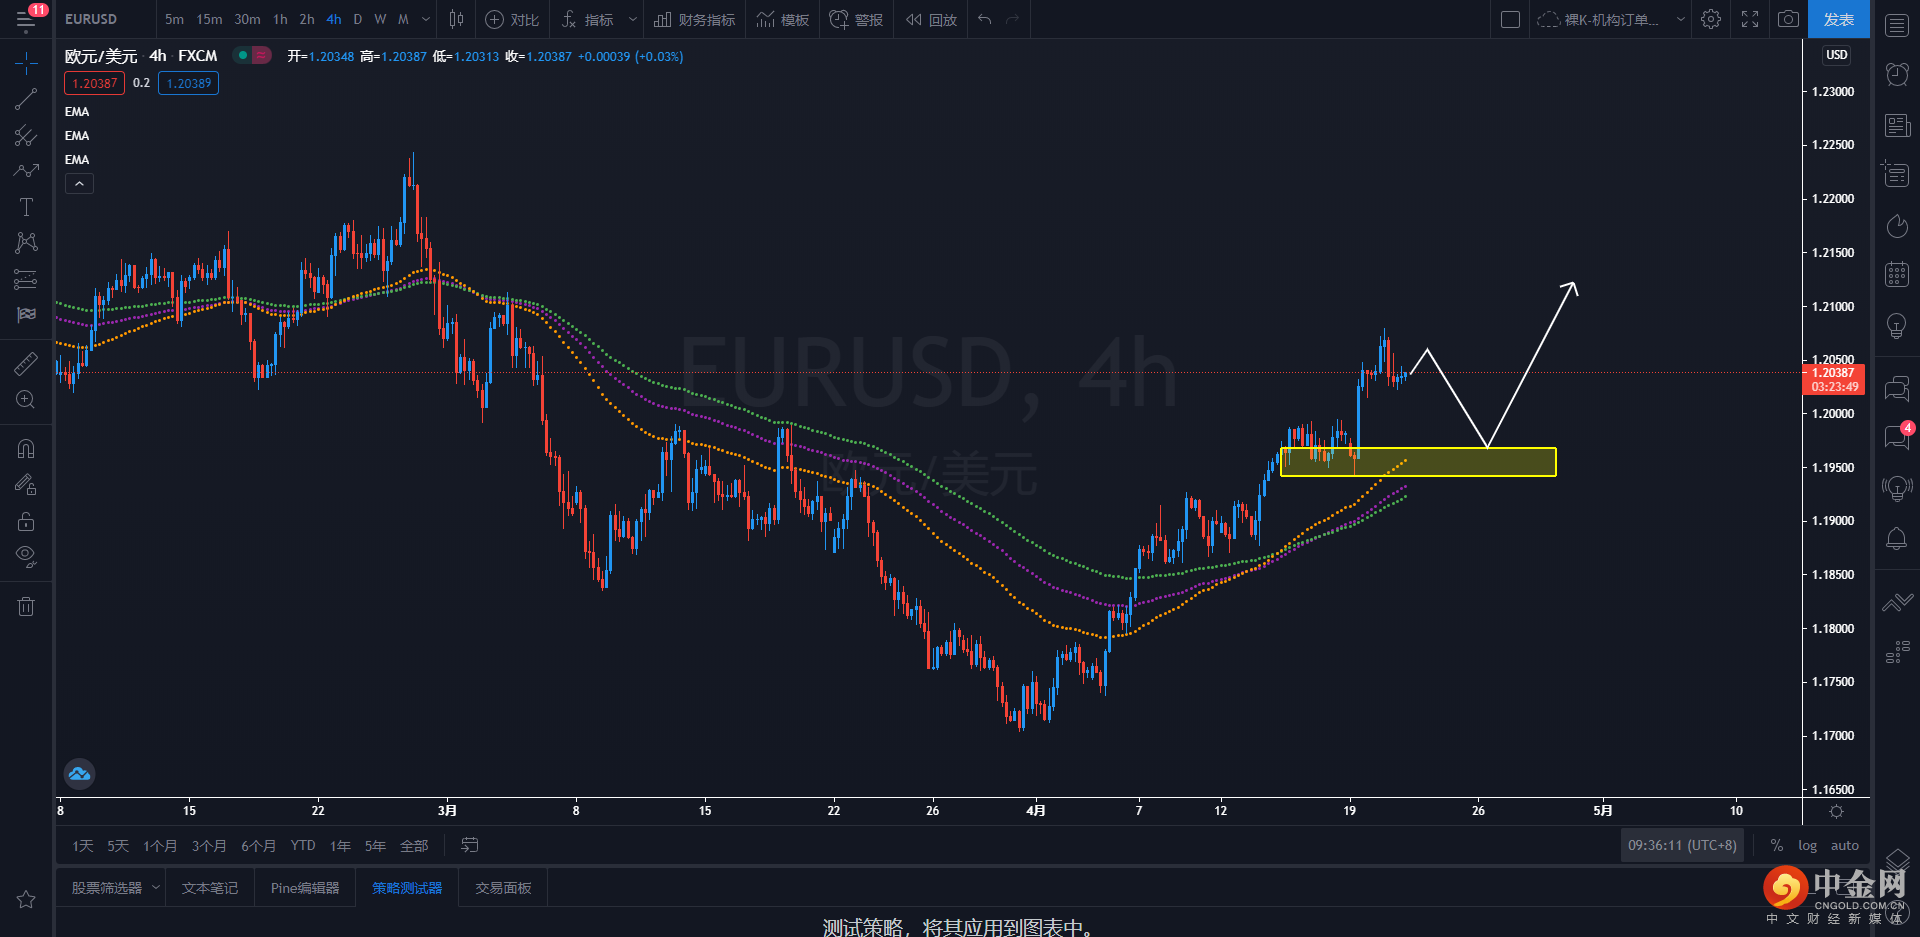Image resolution: width=1920 pixels, height=937 pixels.
Task: Click the zoom in tool
Action: click(26, 400)
